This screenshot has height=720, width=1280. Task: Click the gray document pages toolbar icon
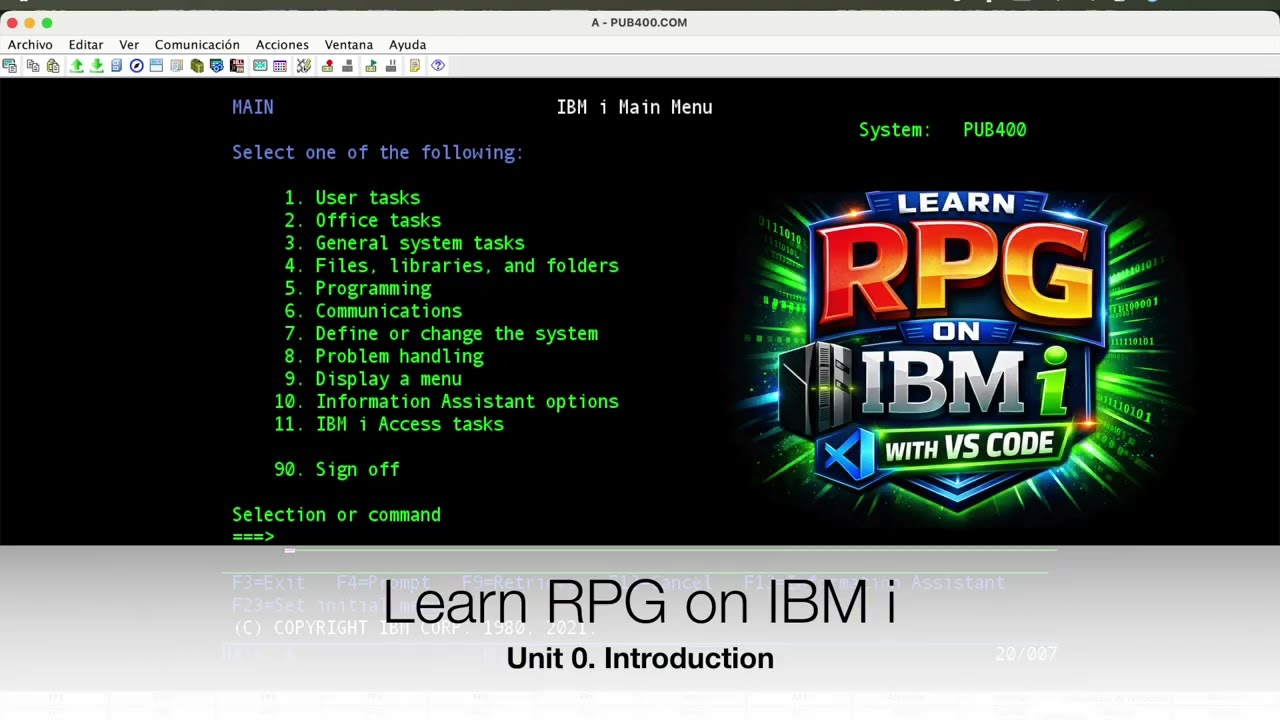point(177,66)
